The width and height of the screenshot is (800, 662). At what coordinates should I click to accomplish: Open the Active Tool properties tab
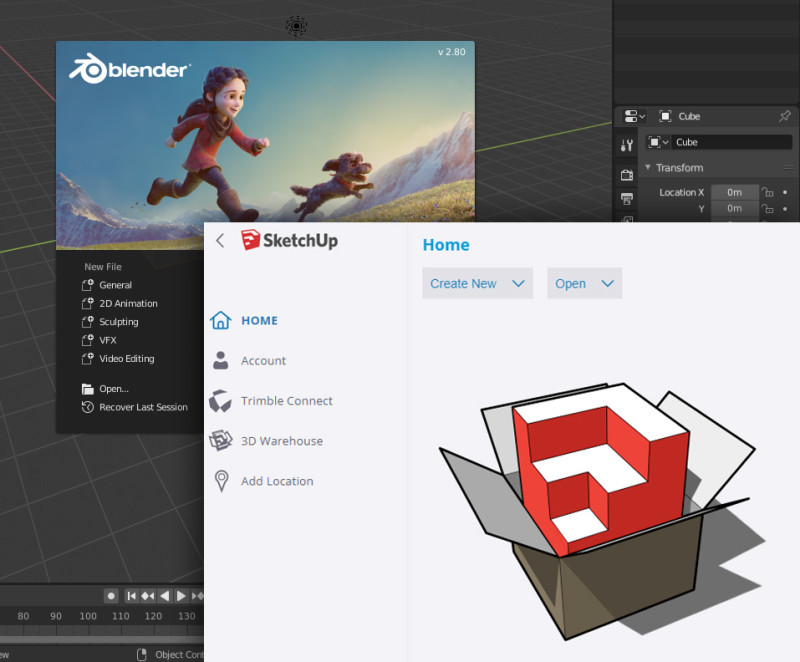pyautogui.click(x=627, y=145)
